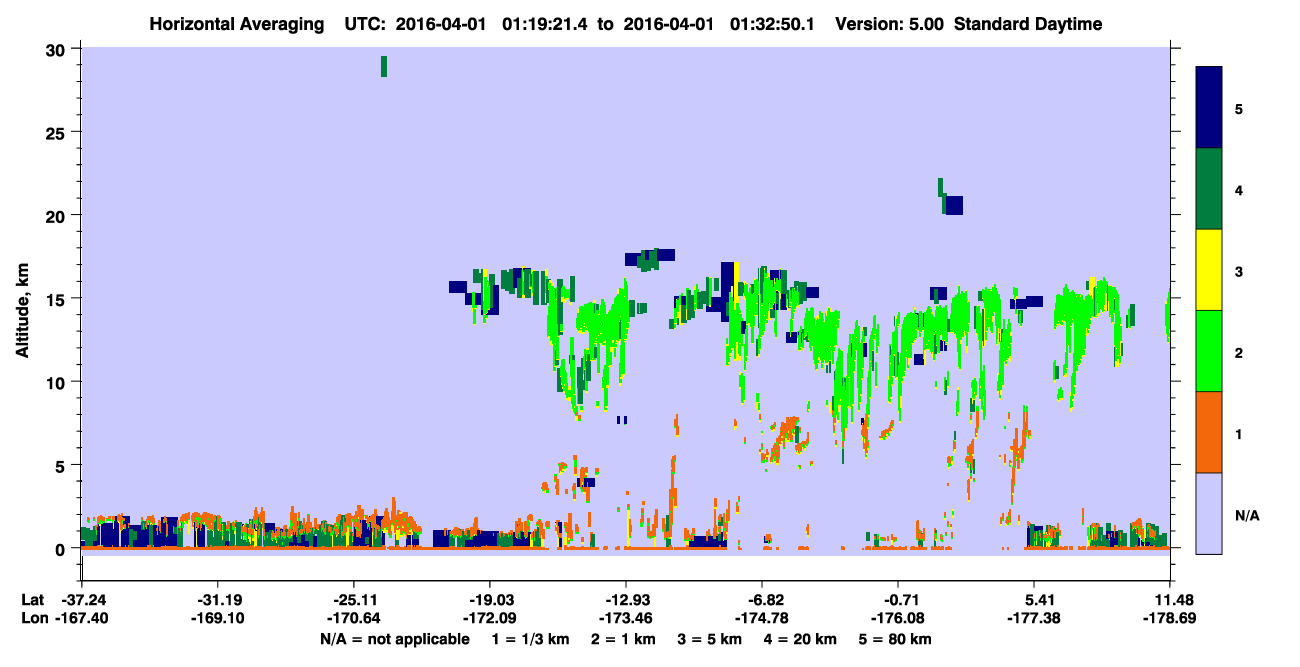
Task: Click the green feature near 29 km altitude
Action: (x=383, y=66)
